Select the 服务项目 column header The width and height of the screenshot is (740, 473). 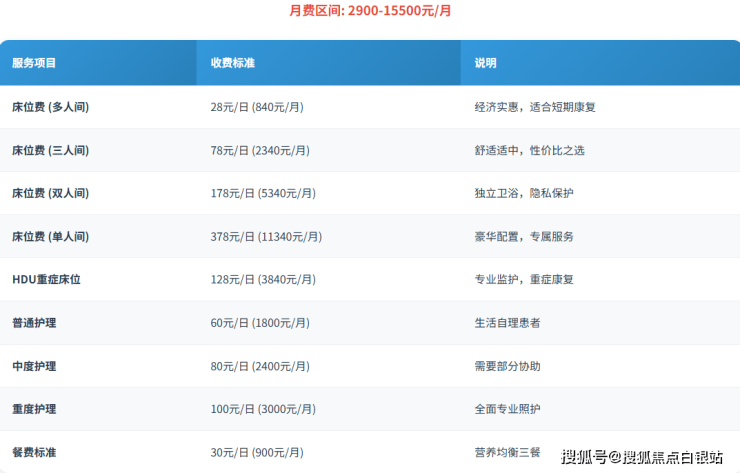(x=34, y=63)
